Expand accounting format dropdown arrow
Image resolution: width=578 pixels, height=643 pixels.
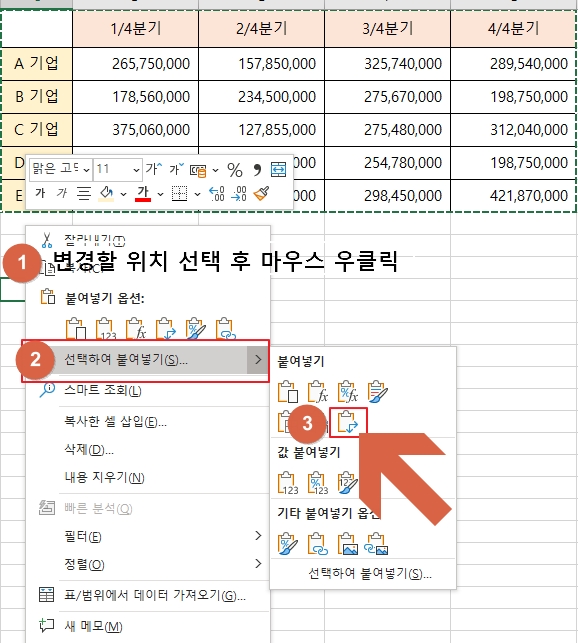click(215, 170)
